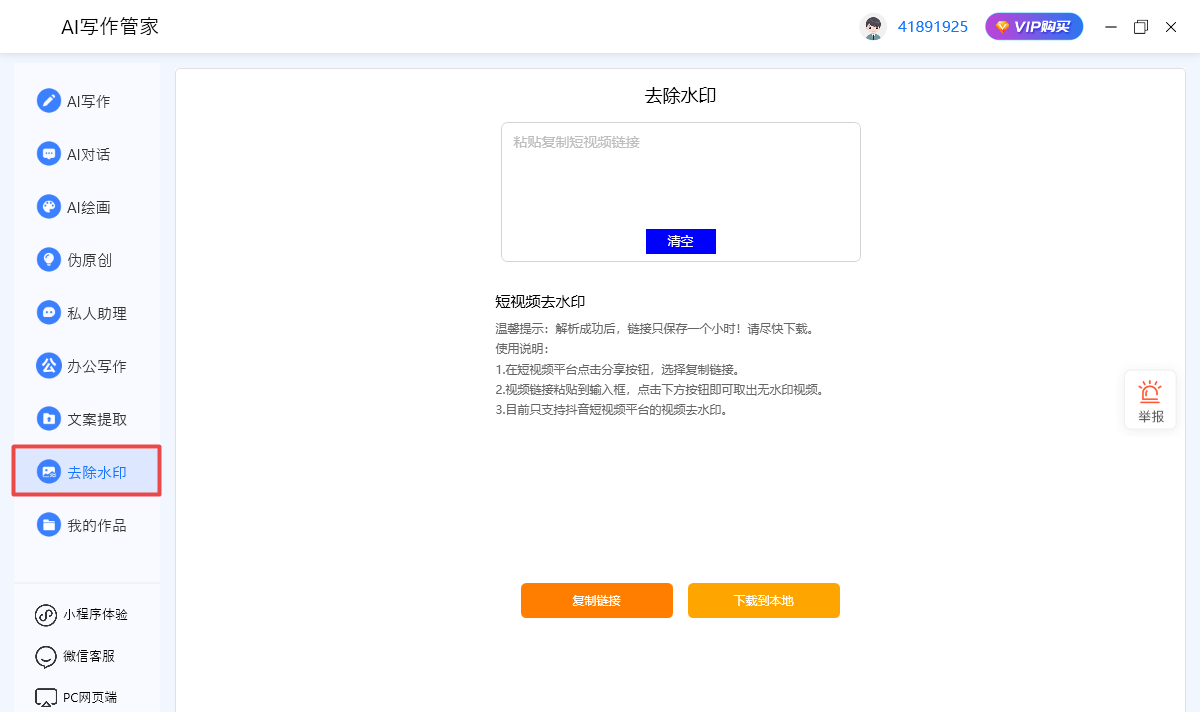Open the 小程序体验 link

pyautogui.click(x=82, y=615)
